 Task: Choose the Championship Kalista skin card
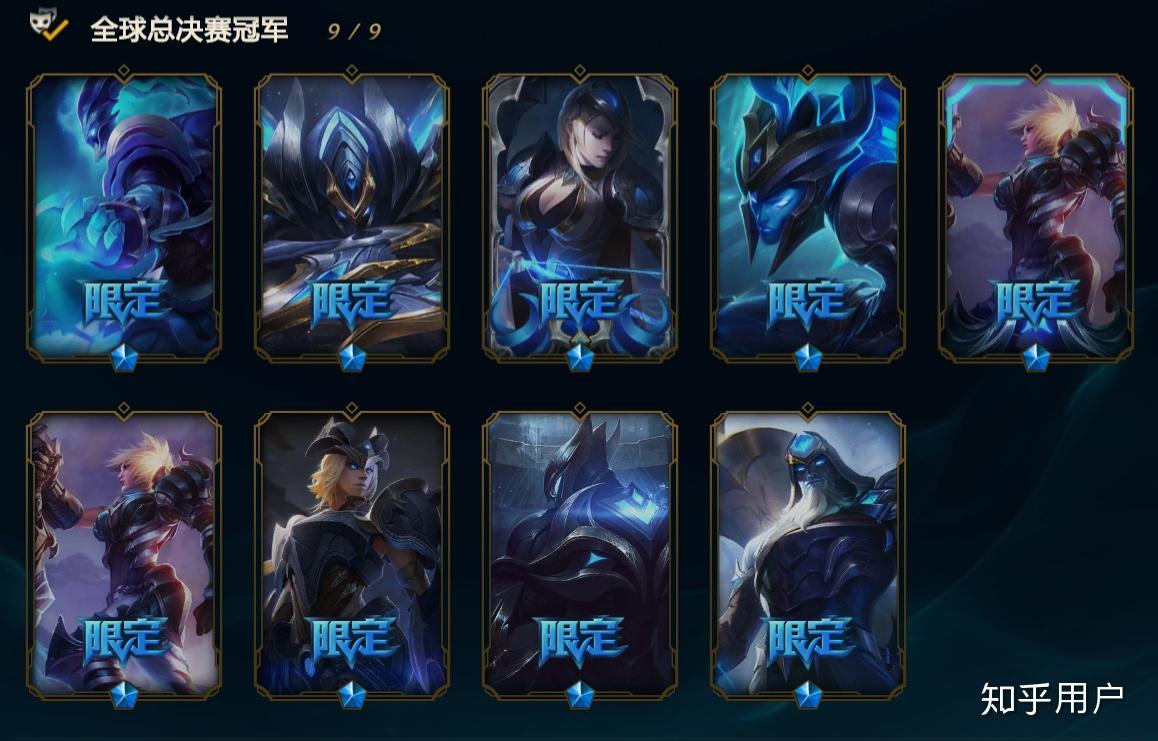click(808, 218)
